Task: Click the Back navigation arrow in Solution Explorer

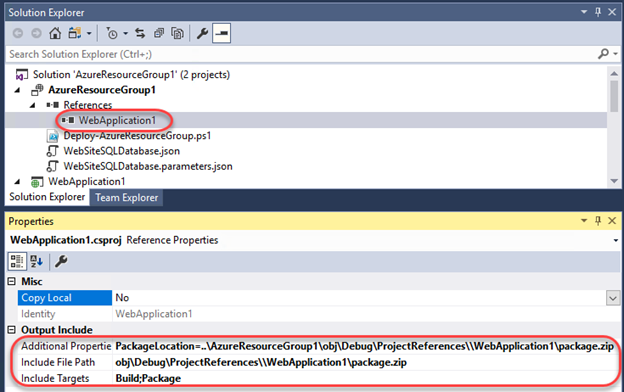Action: 18,33
